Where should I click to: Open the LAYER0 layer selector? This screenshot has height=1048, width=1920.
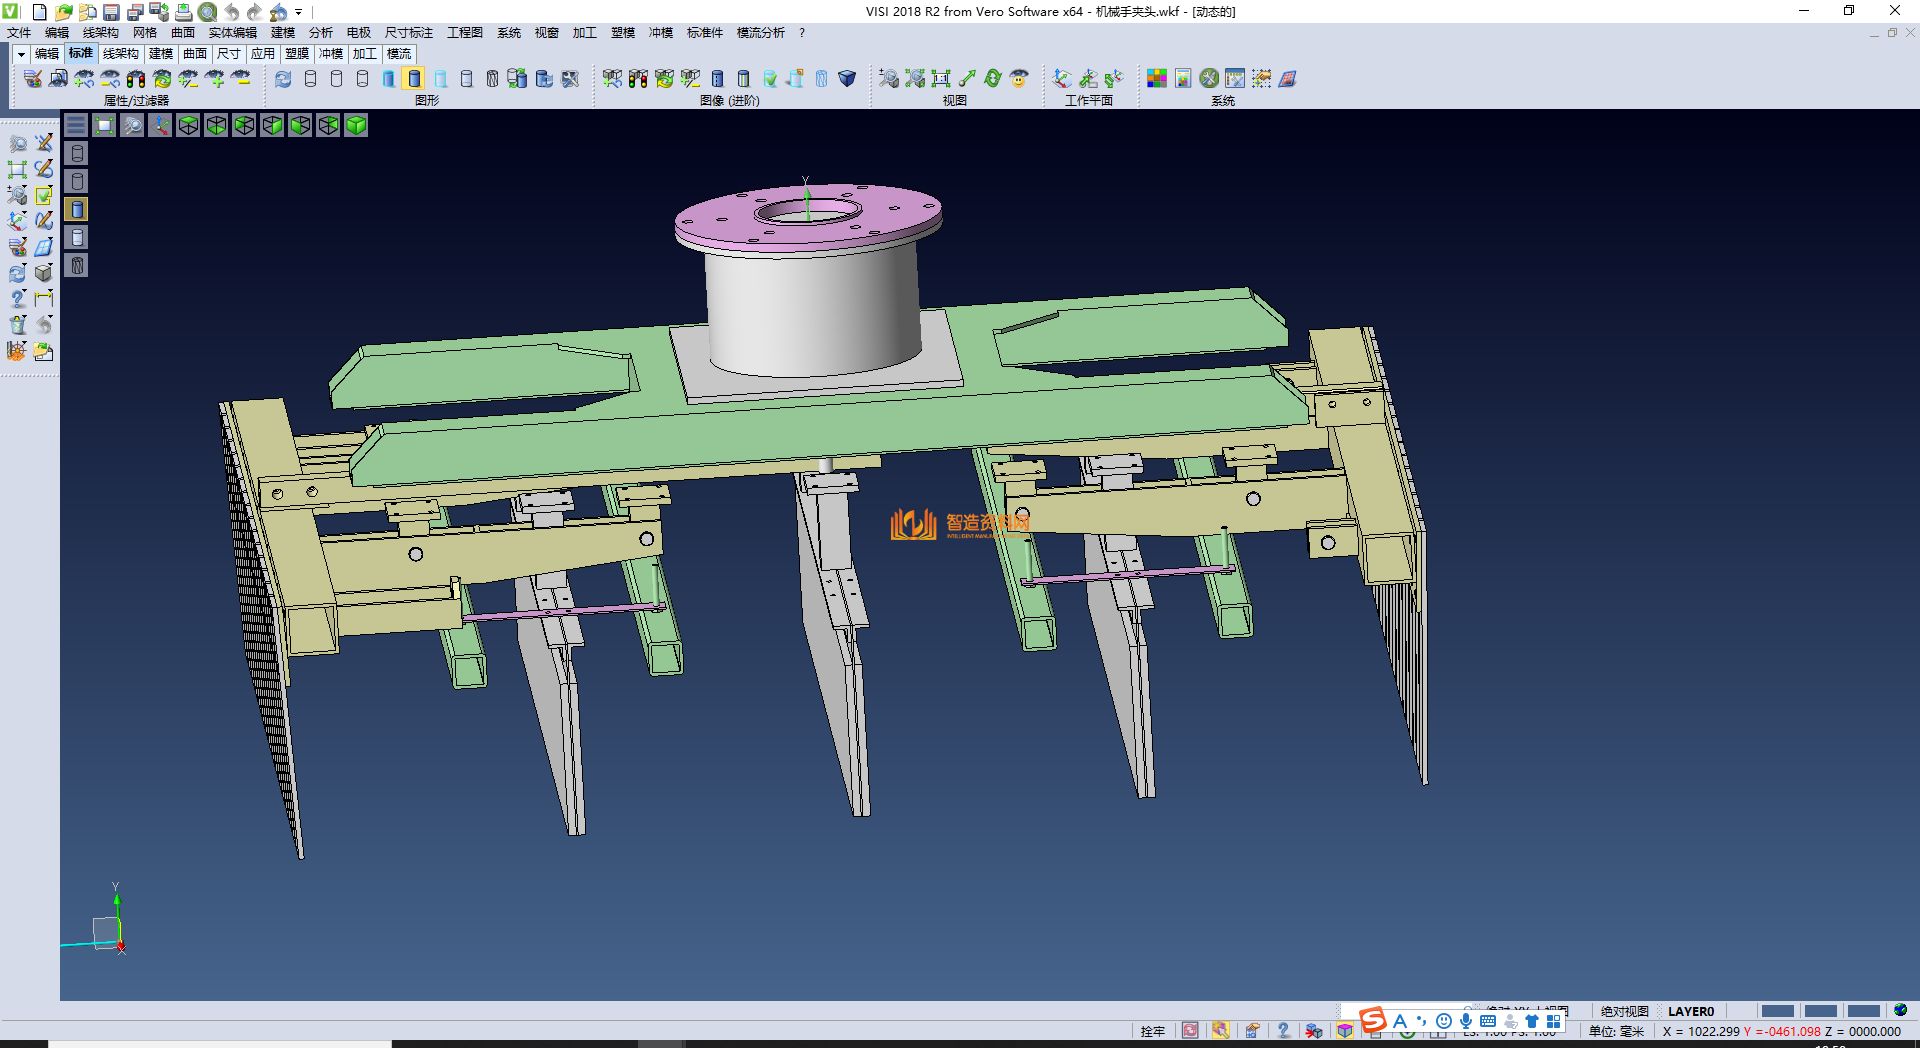[1690, 1011]
